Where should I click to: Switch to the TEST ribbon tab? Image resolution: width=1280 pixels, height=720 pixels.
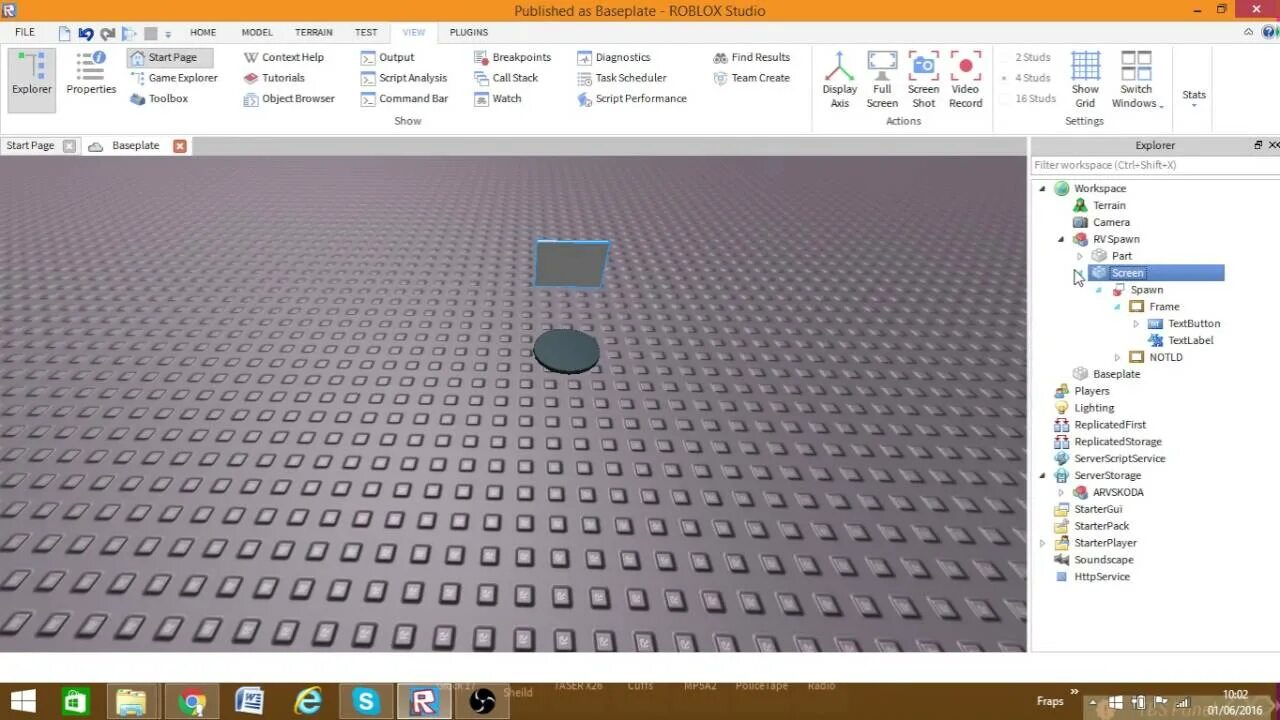[x=366, y=32]
